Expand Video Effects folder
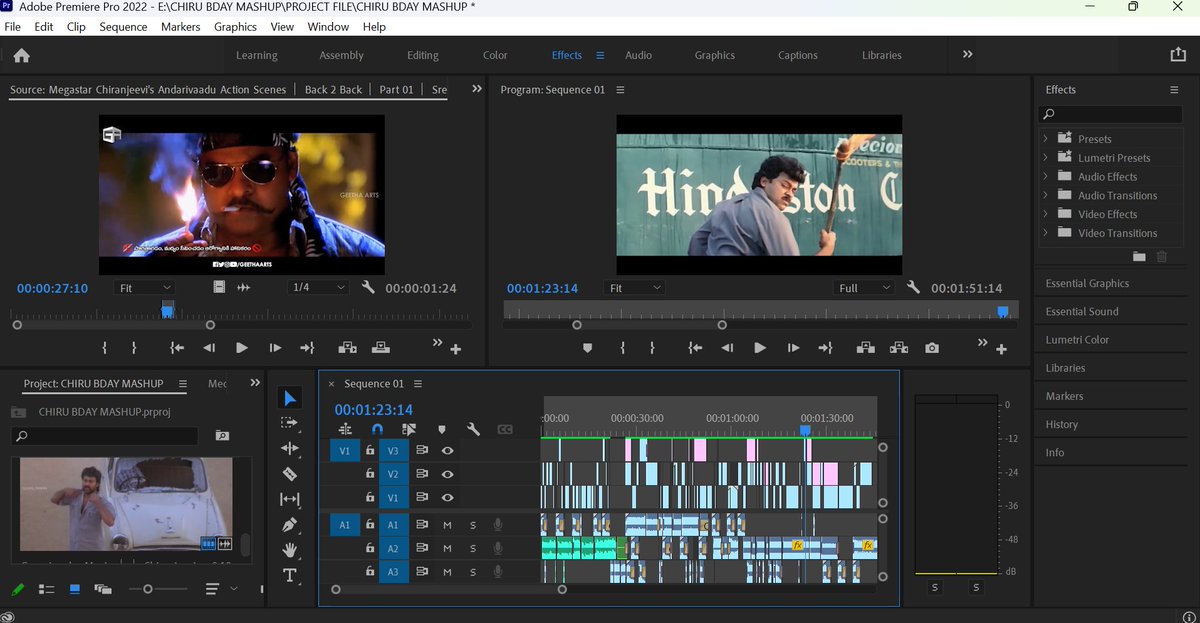The width and height of the screenshot is (1200, 623). point(1046,214)
